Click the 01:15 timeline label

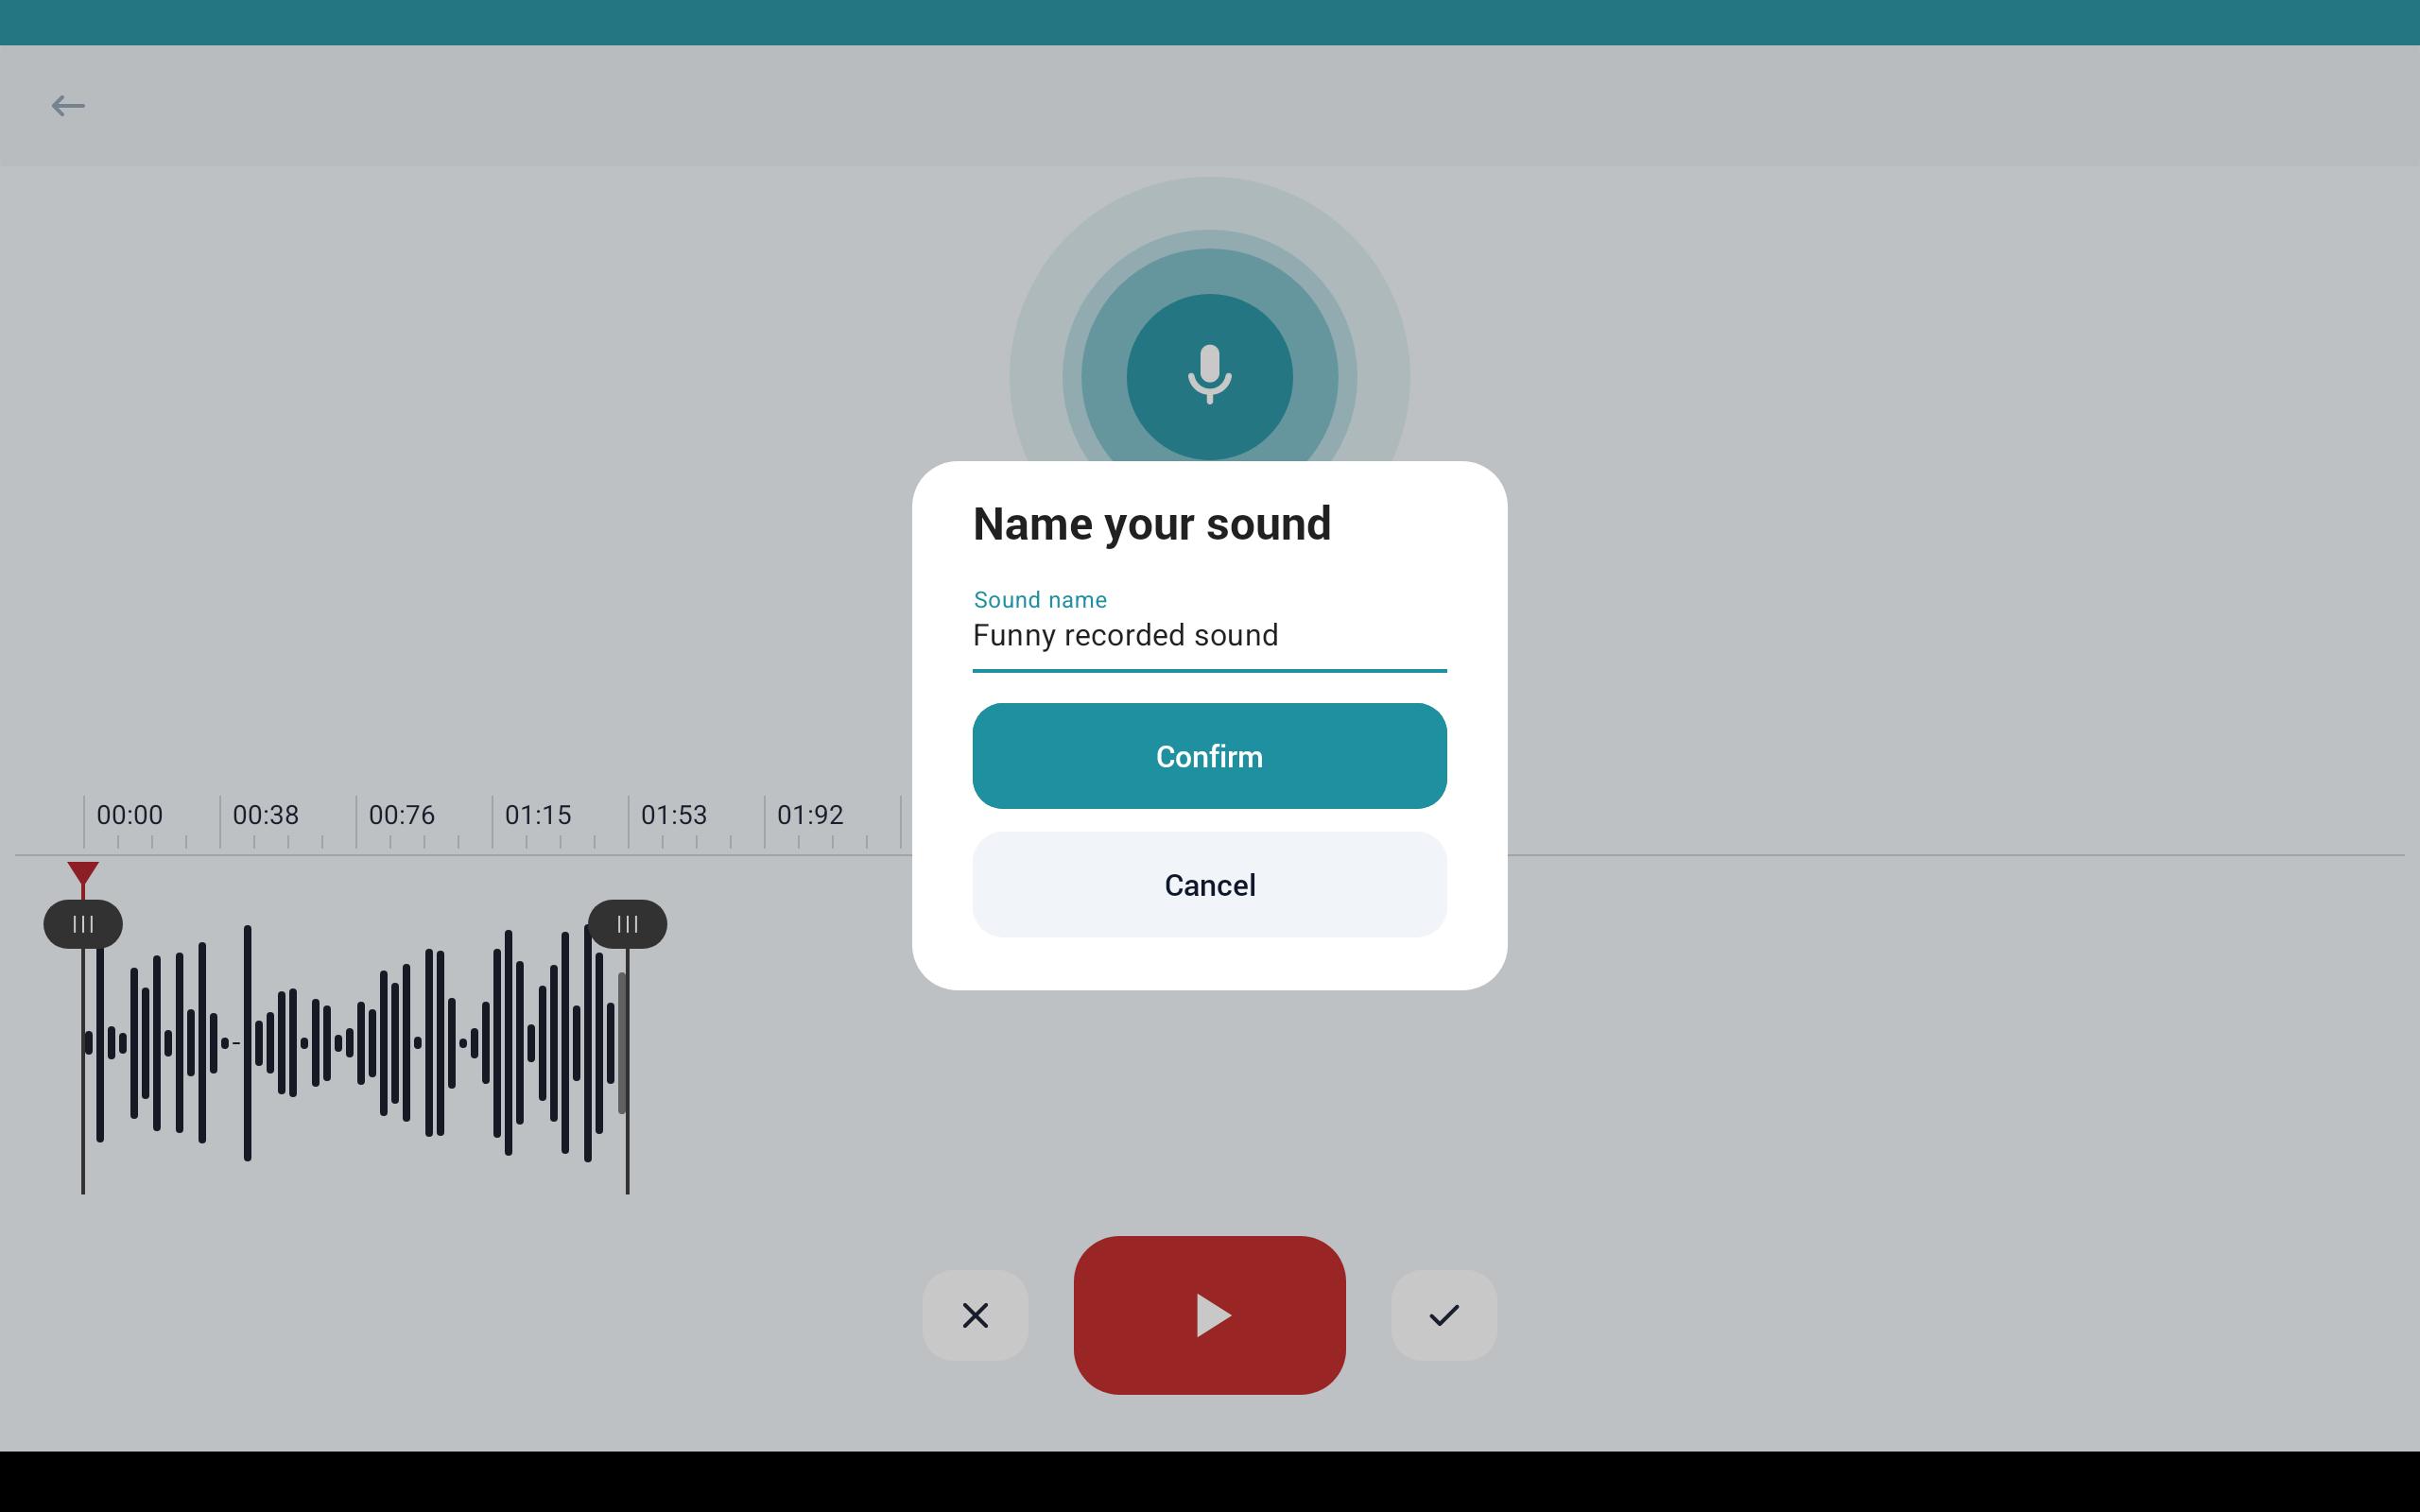[538, 815]
